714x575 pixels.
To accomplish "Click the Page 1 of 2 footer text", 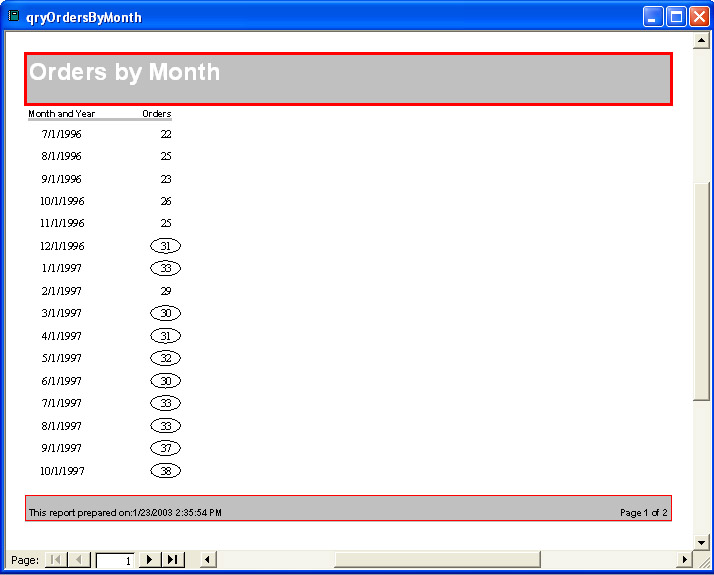I will (643, 513).
